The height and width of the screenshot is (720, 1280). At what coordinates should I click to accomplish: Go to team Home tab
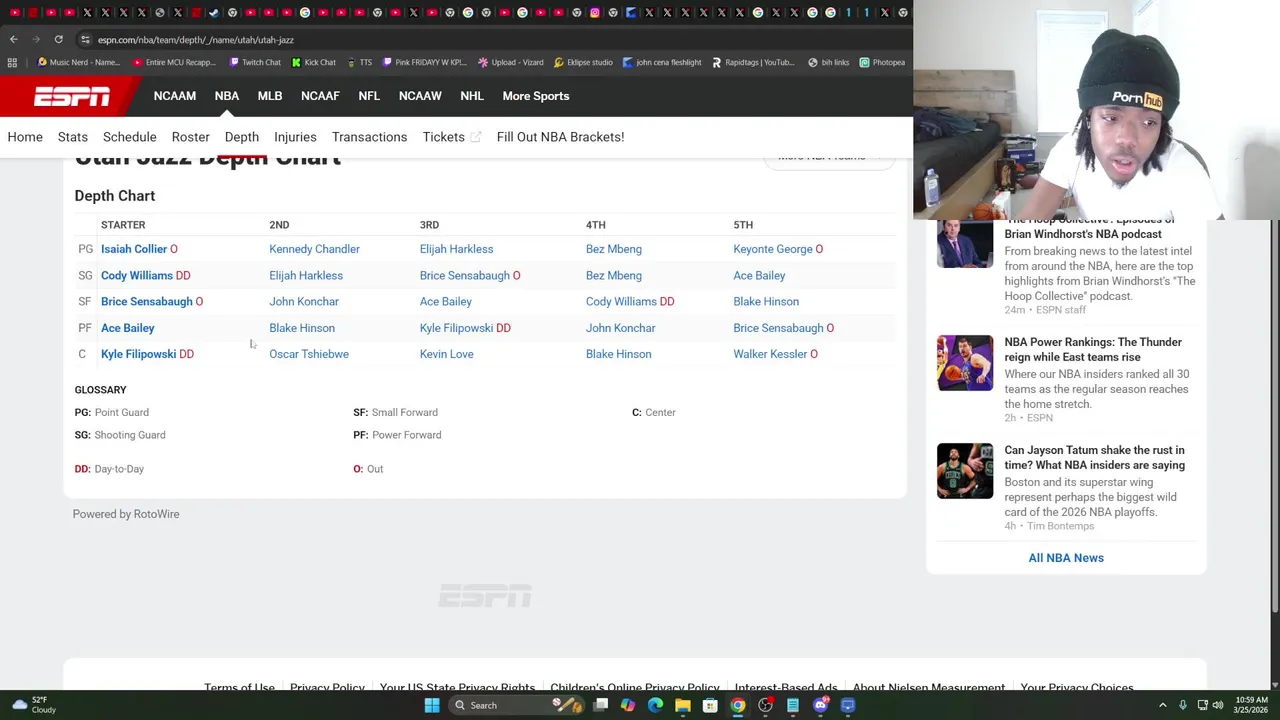[x=25, y=137]
